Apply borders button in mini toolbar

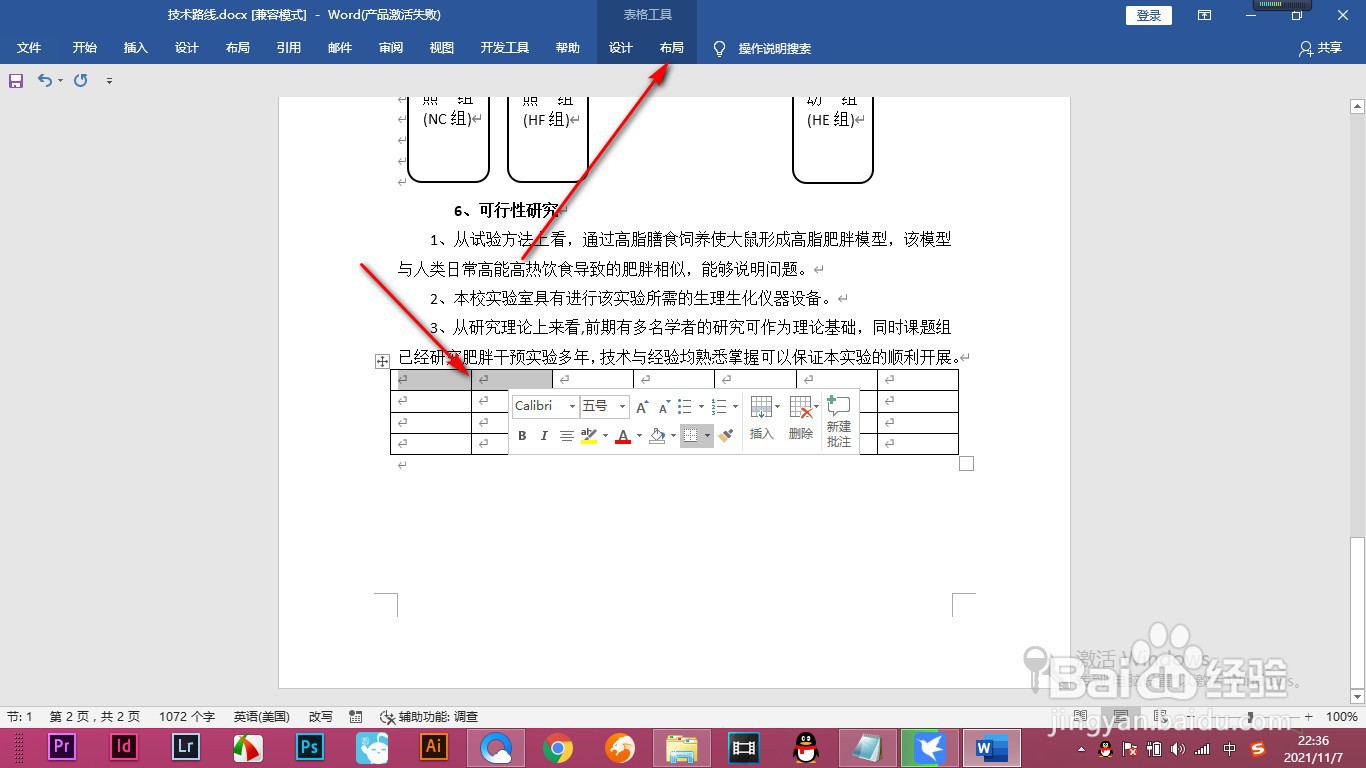691,436
